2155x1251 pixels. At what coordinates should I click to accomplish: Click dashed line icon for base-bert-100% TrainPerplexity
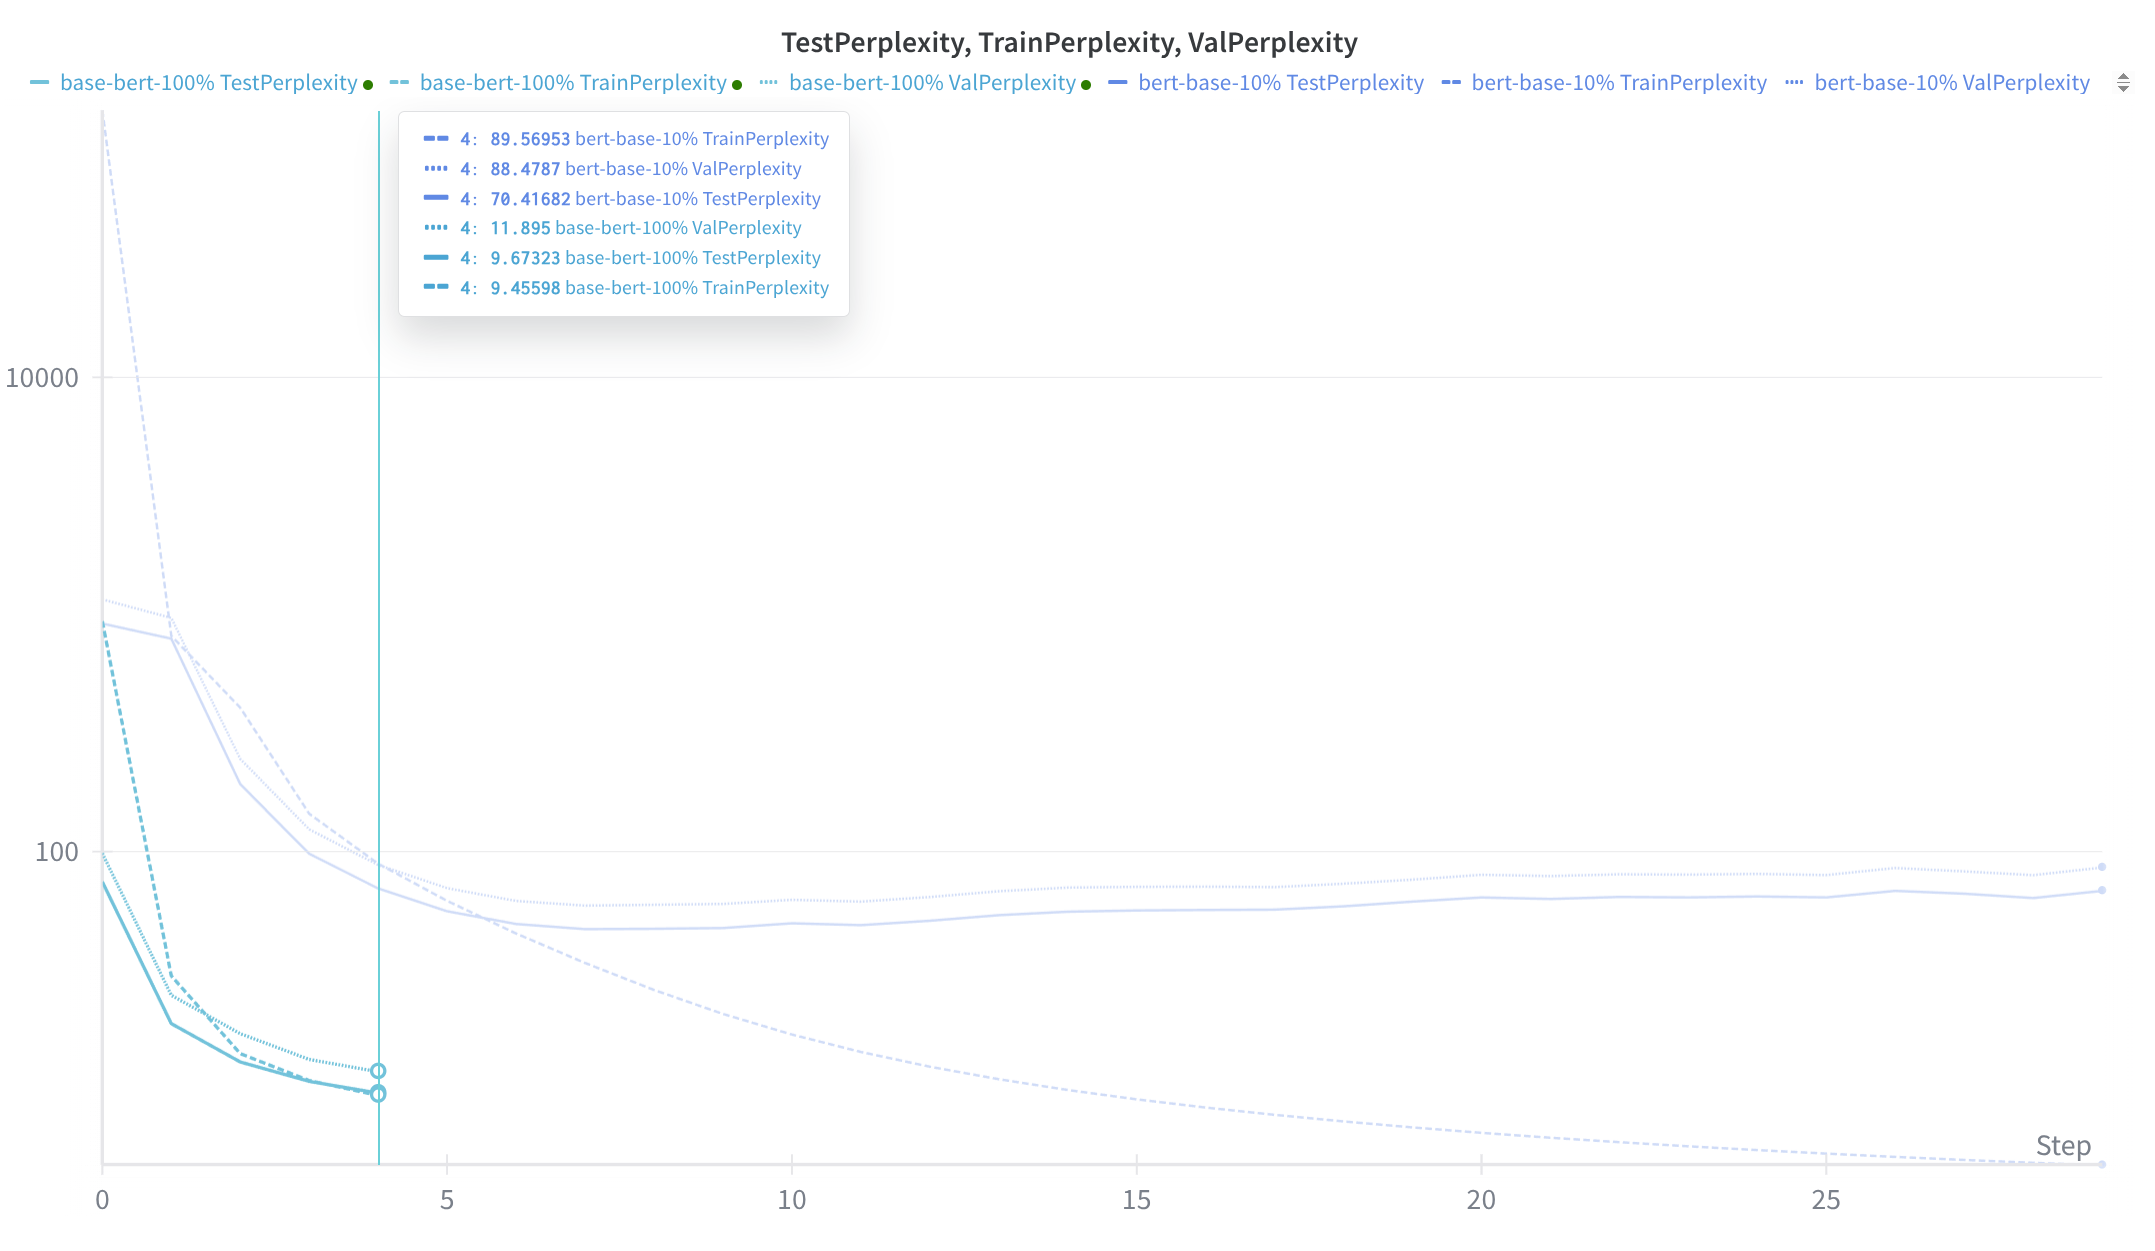pos(399,83)
